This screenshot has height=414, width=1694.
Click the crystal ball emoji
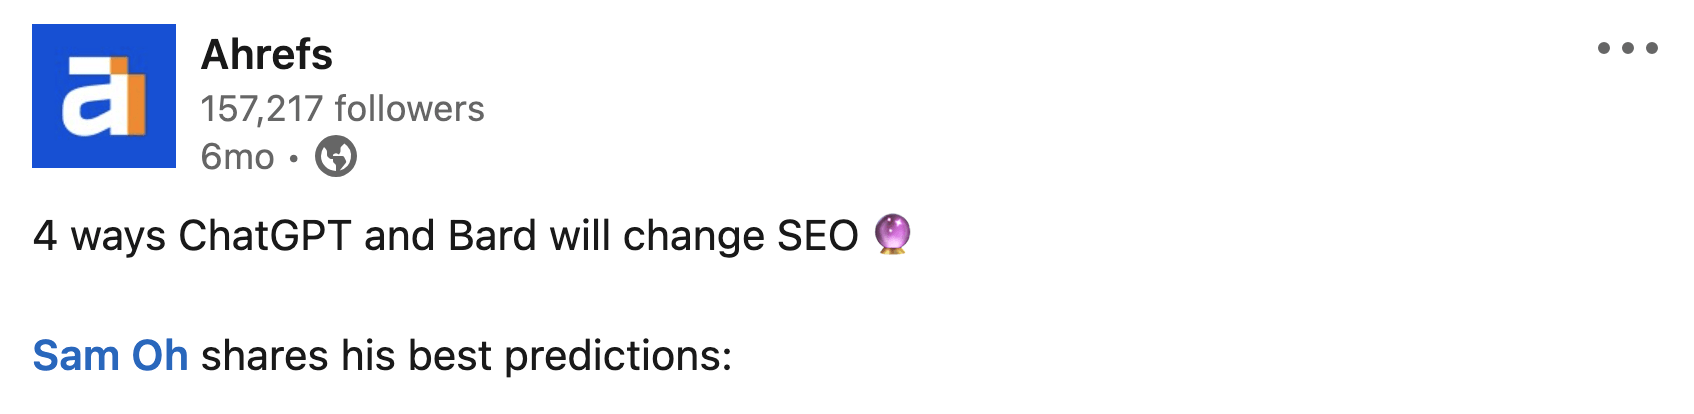click(x=892, y=235)
